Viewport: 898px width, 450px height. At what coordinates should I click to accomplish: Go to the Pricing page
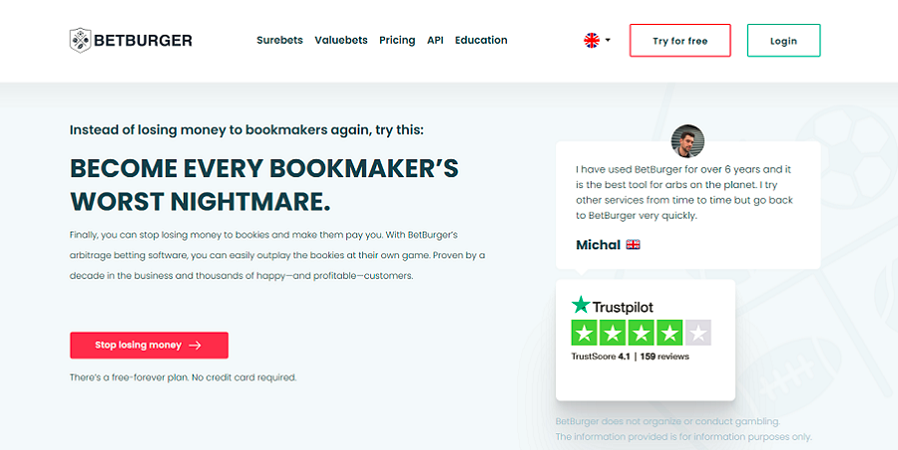(397, 40)
